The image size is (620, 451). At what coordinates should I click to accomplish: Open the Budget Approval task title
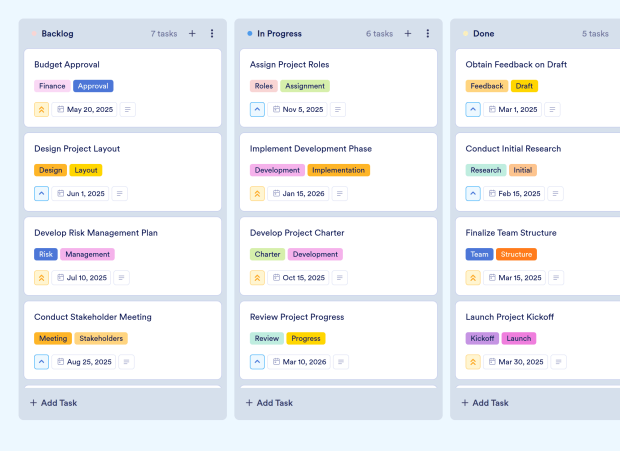pyautogui.click(x=67, y=64)
